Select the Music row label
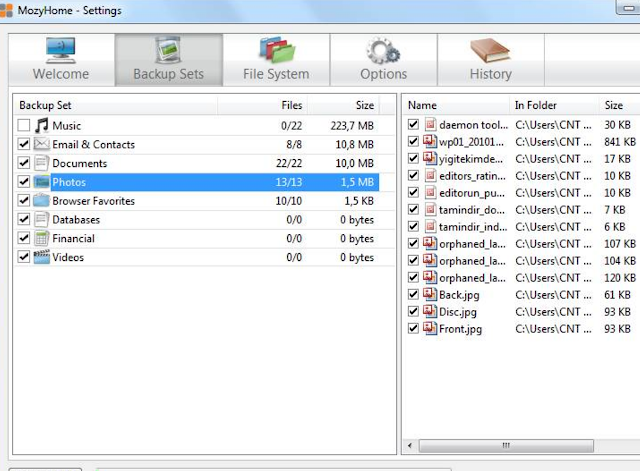The image size is (640, 471). (x=67, y=126)
